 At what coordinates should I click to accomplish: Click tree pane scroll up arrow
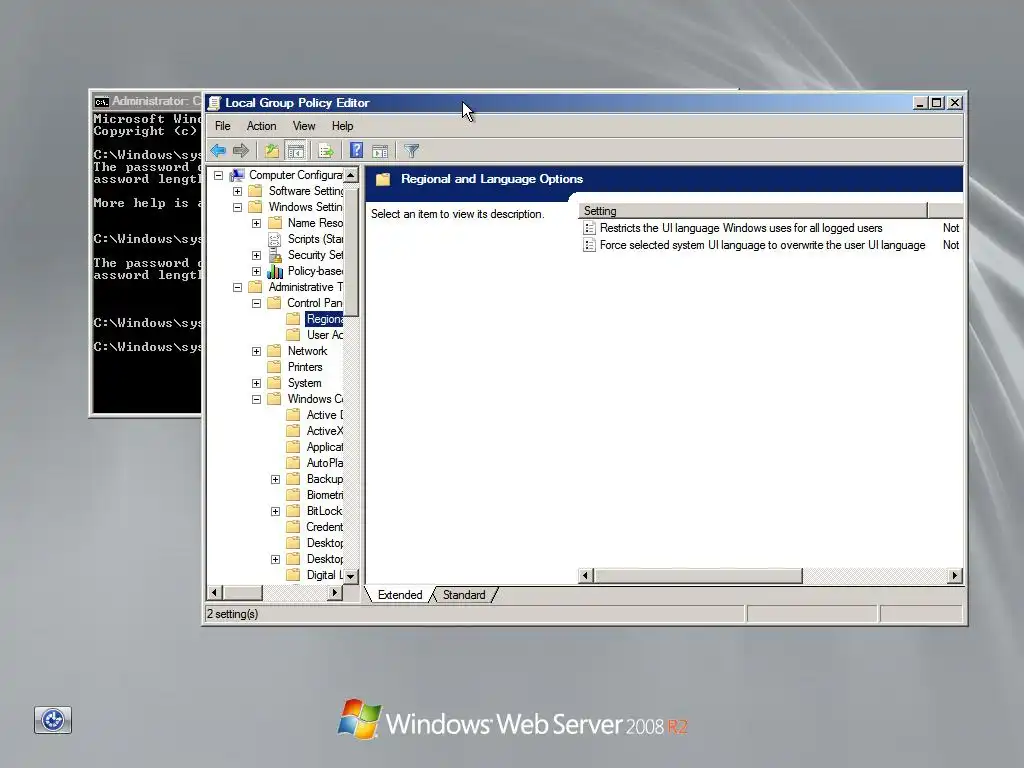pyautogui.click(x=351, y=175)
